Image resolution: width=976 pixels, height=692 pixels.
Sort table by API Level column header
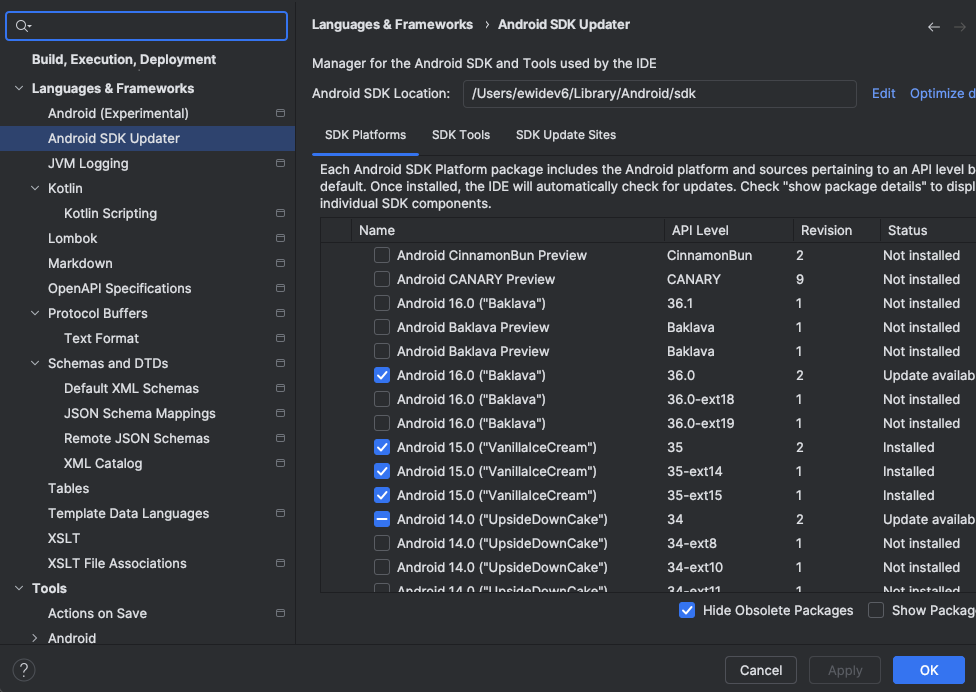tap(729, 230)
